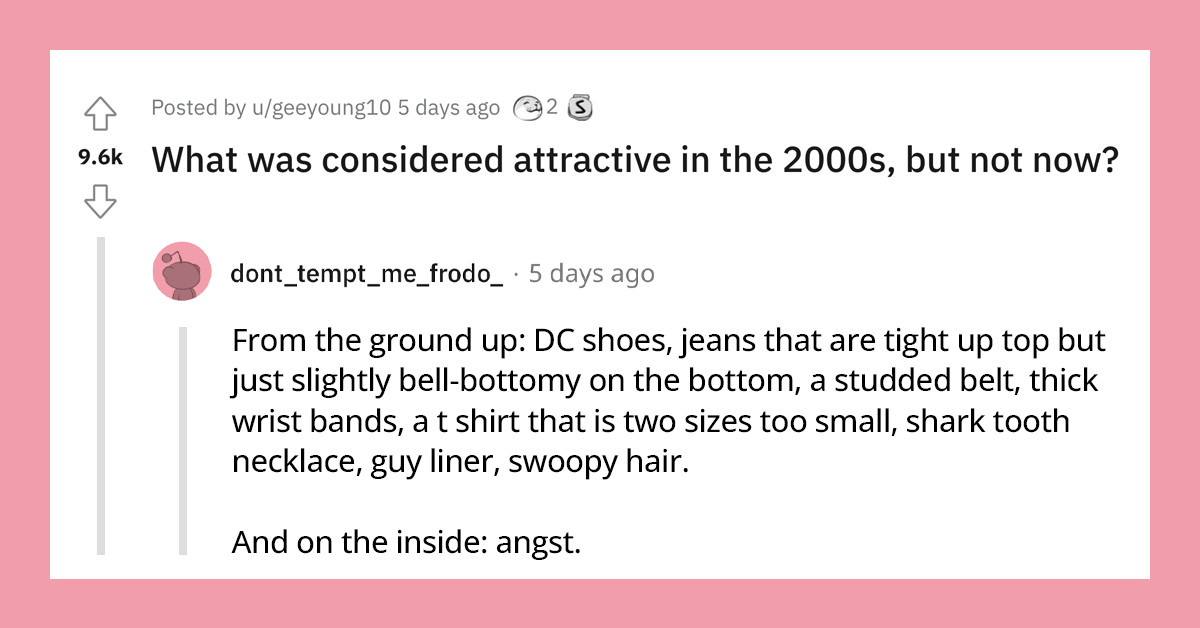
Task: Click the Silver award icon
Action: click(578, 107)
